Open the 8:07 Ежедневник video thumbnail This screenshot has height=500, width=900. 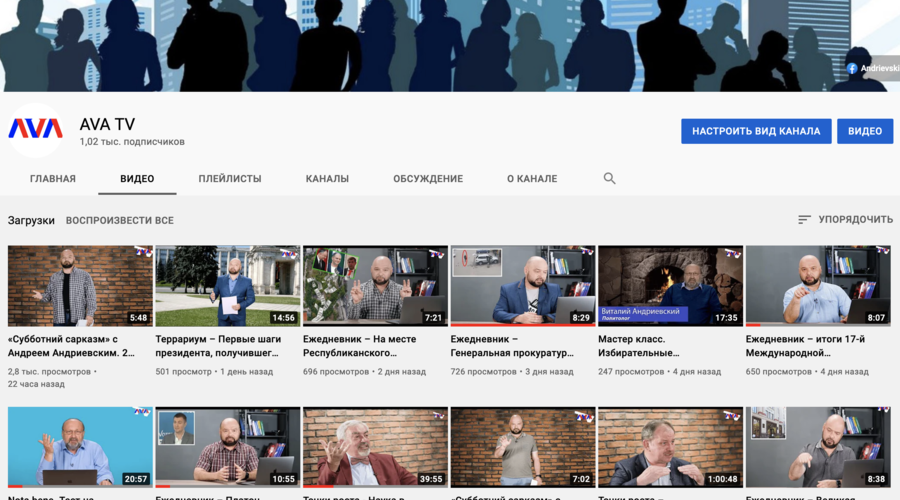tap(818, 286)
